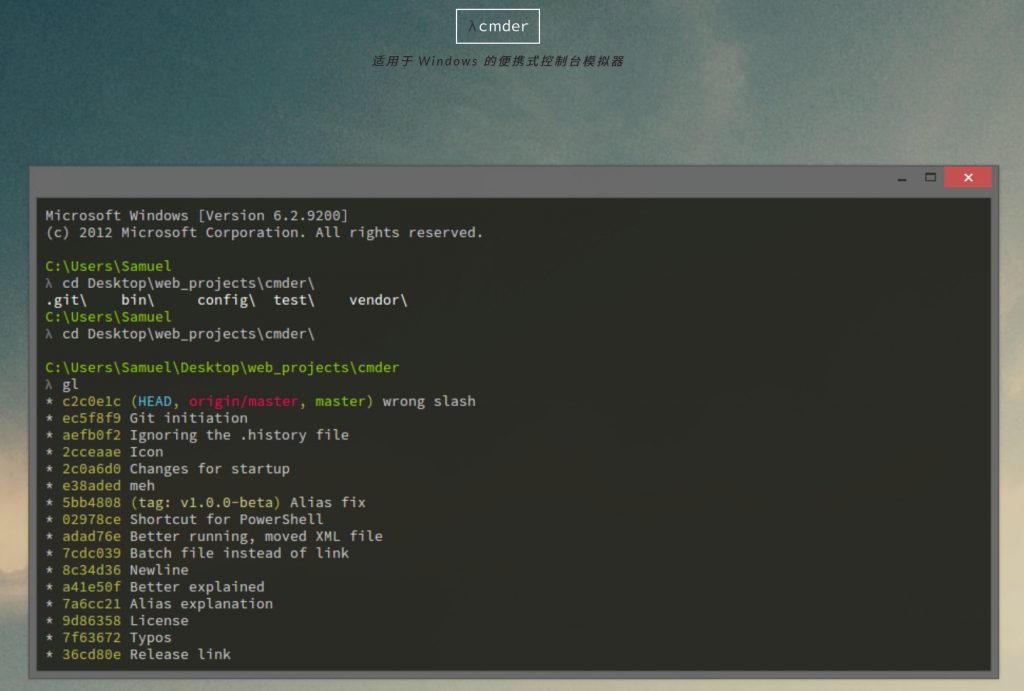Click the red 'origin/master' ref label
This screenshot has width=1024, height=691.
[243, 401]
